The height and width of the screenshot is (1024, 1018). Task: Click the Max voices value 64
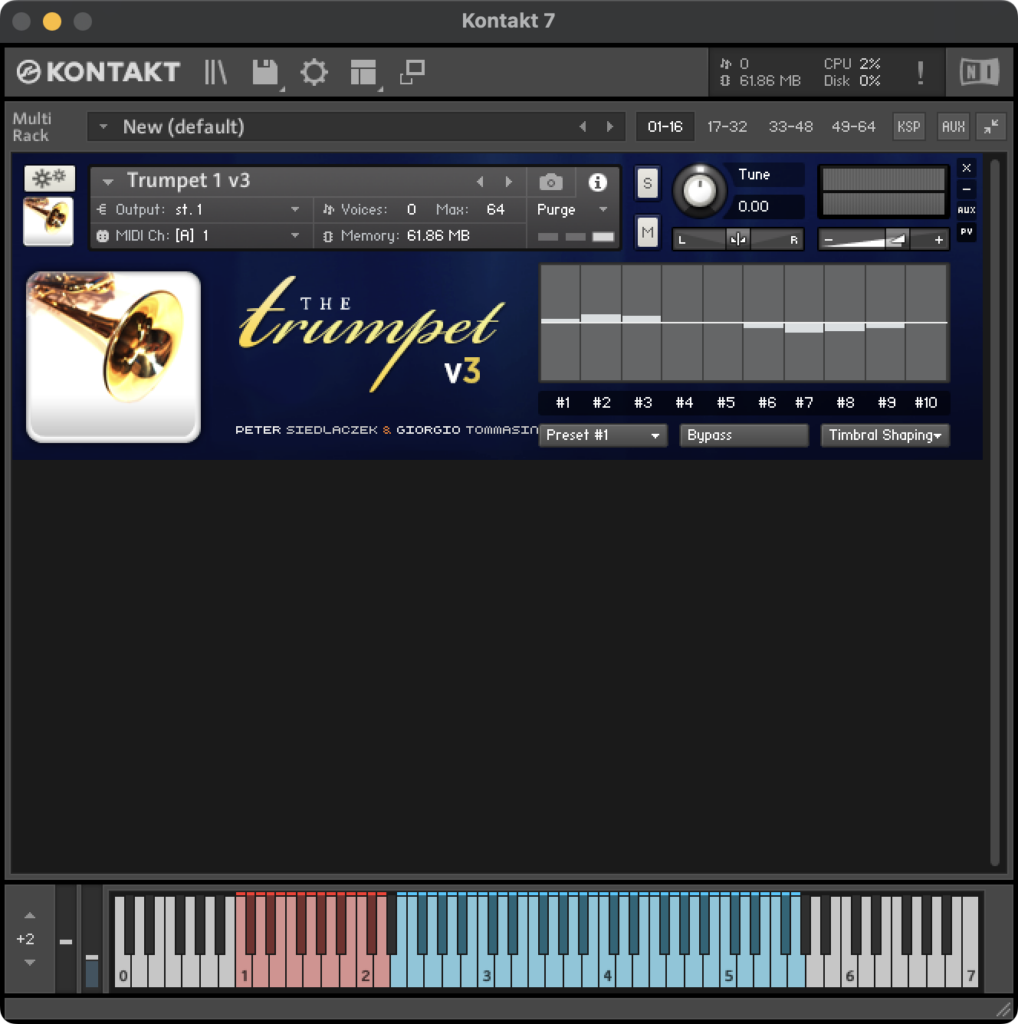(496, 210)
